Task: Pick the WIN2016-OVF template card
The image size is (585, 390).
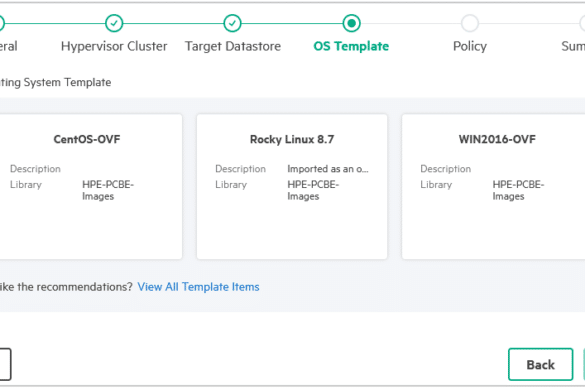Action: [x=493, y=187]
